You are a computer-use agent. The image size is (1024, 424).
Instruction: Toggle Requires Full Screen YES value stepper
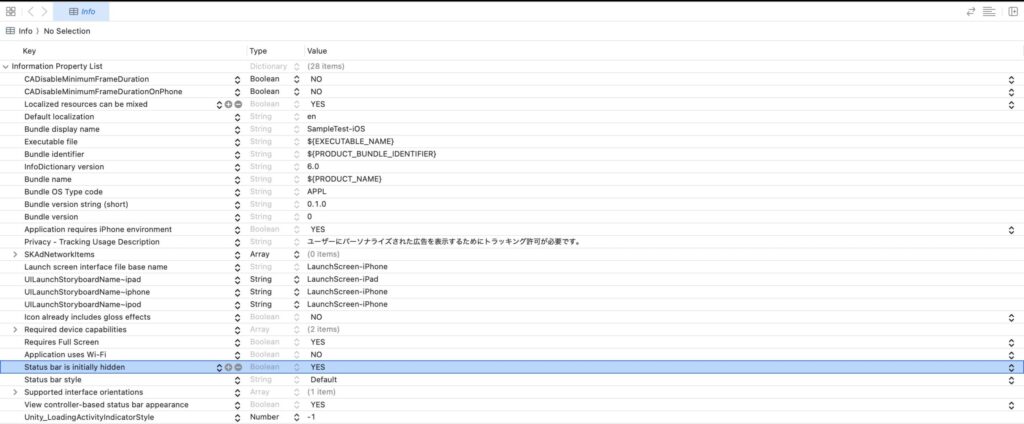coord(1014,342)
